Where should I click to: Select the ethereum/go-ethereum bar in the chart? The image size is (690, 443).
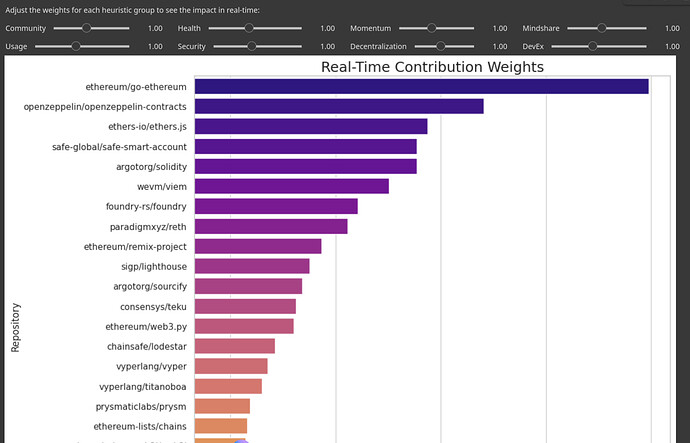[421, 87]
